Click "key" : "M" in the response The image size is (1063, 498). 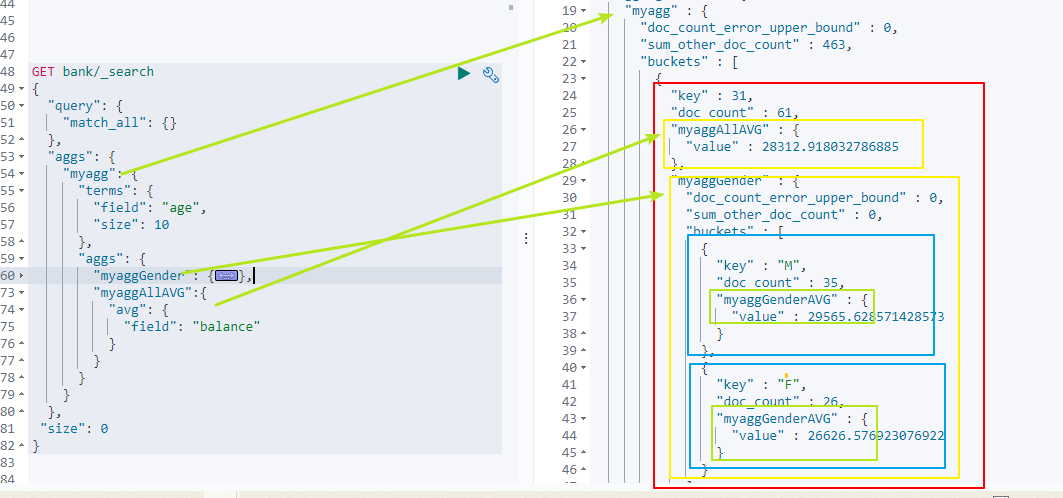point(761,265)
